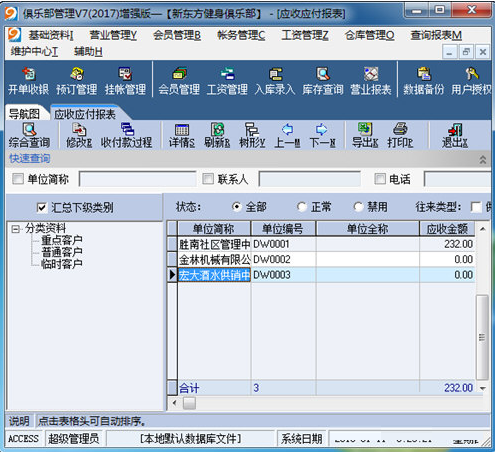
Task: Select 正常 status radio button
Action: pyautogui.click(x=302, y=207)
